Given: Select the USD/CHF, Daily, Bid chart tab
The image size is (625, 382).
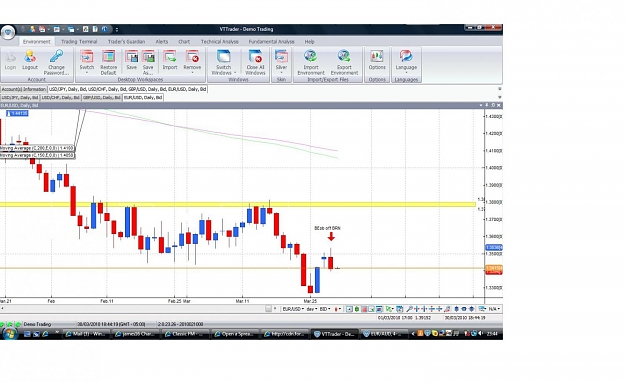Looking at the screenshot, I should (61, 97).
